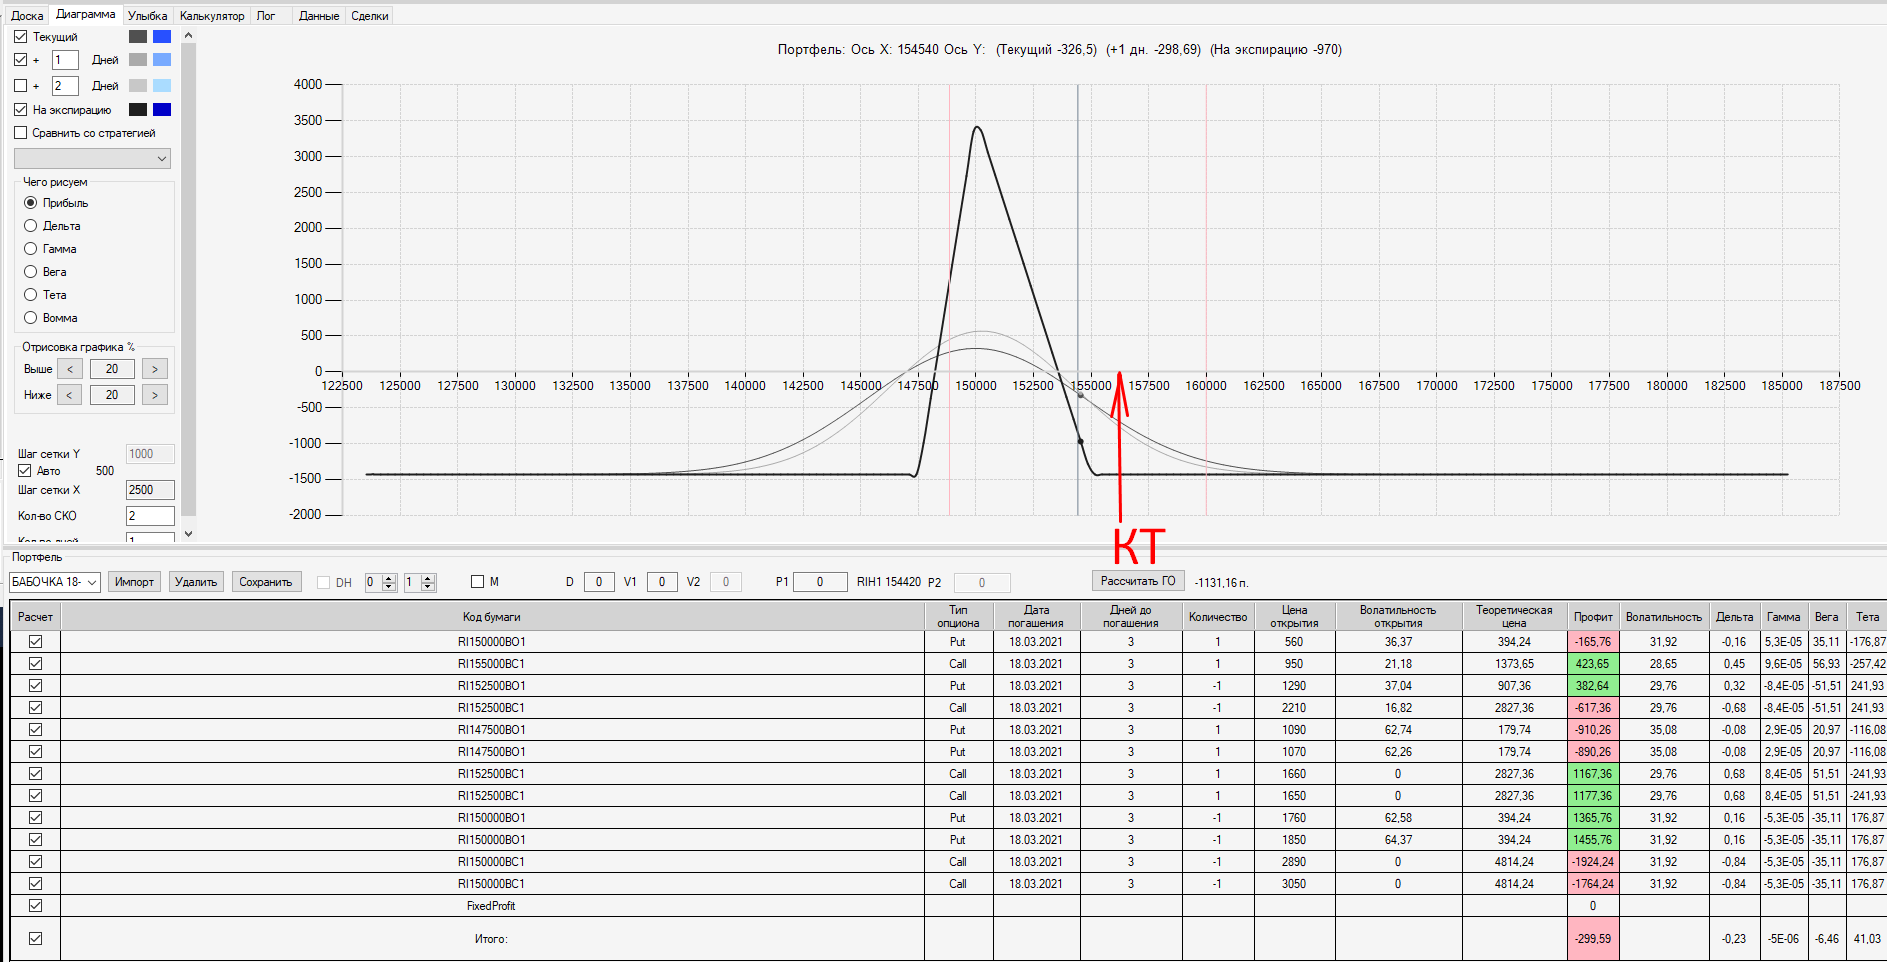
Task: Pick the dark gray Текущий color swatch
Action: (x=138, y=36)
